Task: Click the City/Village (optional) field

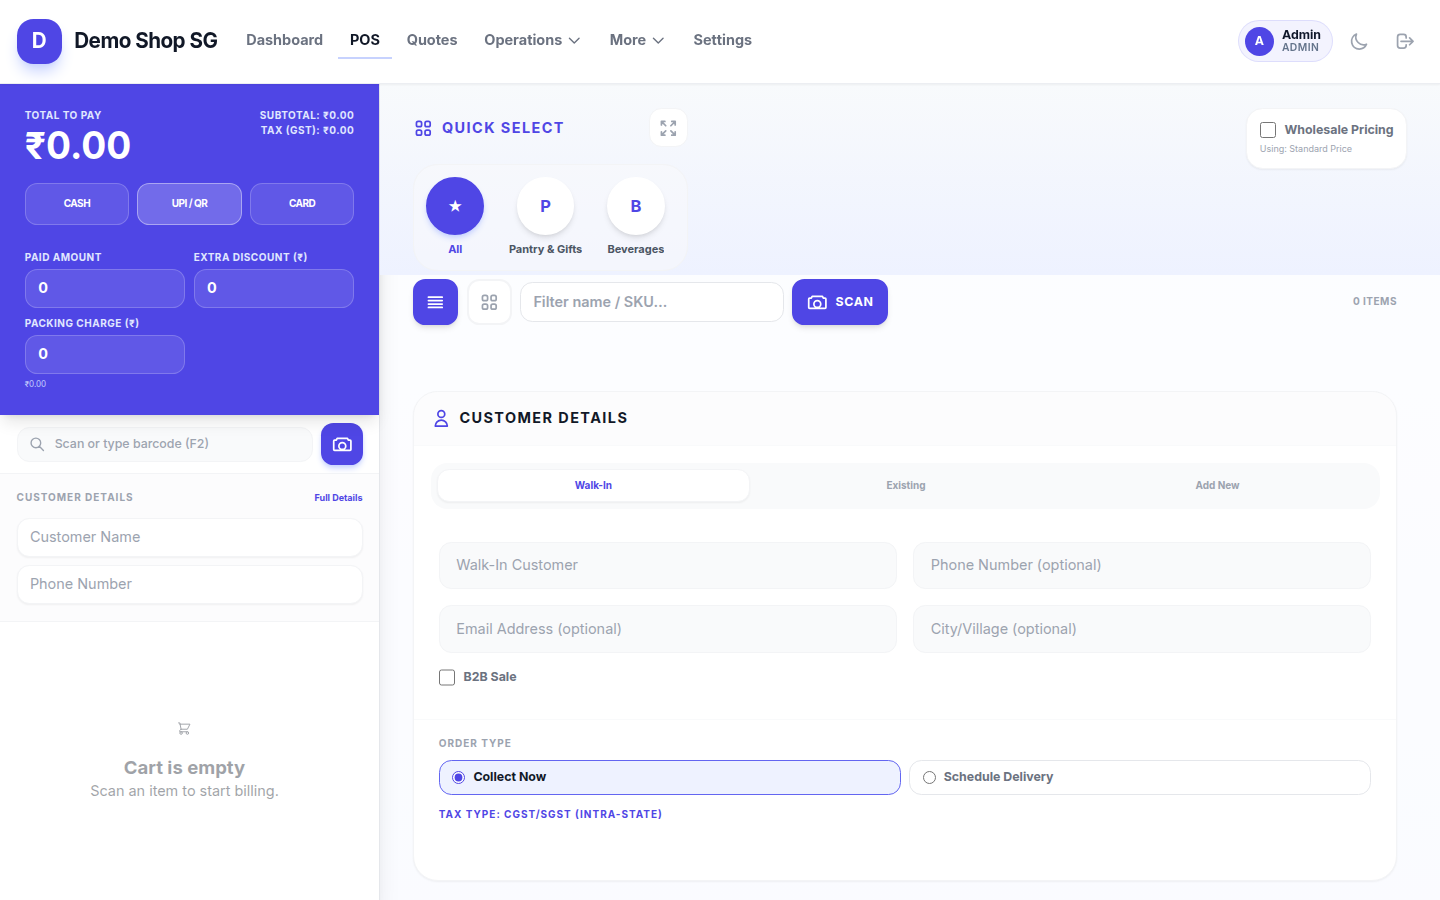Action: pyautogui.click(x=1142, y=630)
